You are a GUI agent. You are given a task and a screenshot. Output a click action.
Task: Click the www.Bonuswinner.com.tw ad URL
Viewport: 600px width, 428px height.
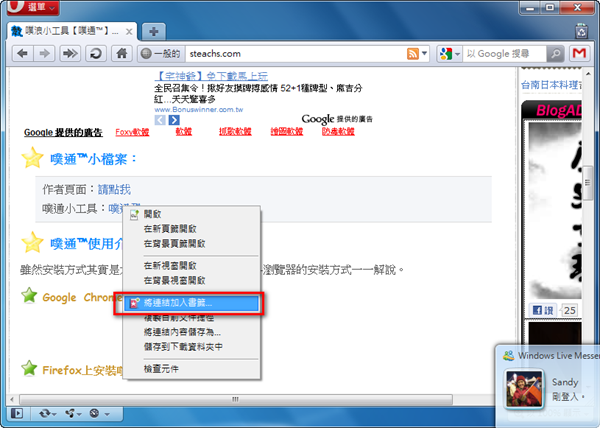(x=199, y=109)
